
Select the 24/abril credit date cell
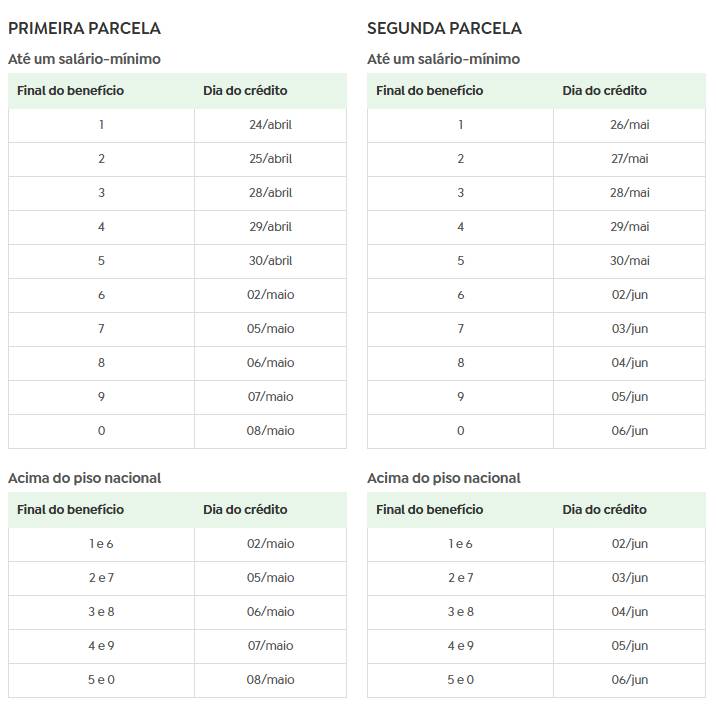pyautogui.click(x=270, y=125)
